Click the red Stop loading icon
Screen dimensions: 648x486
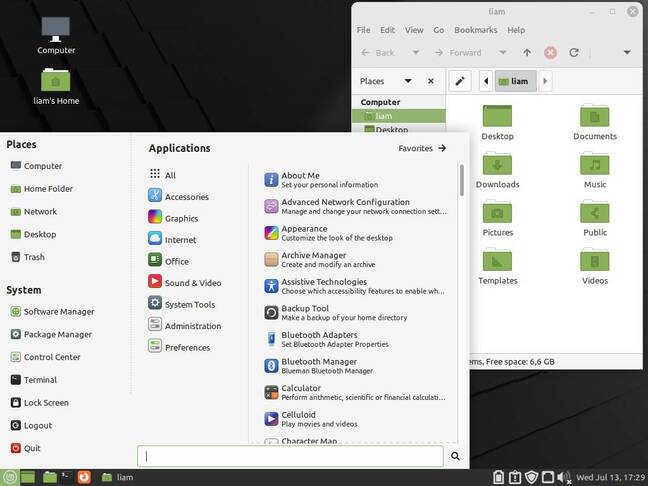550,52
